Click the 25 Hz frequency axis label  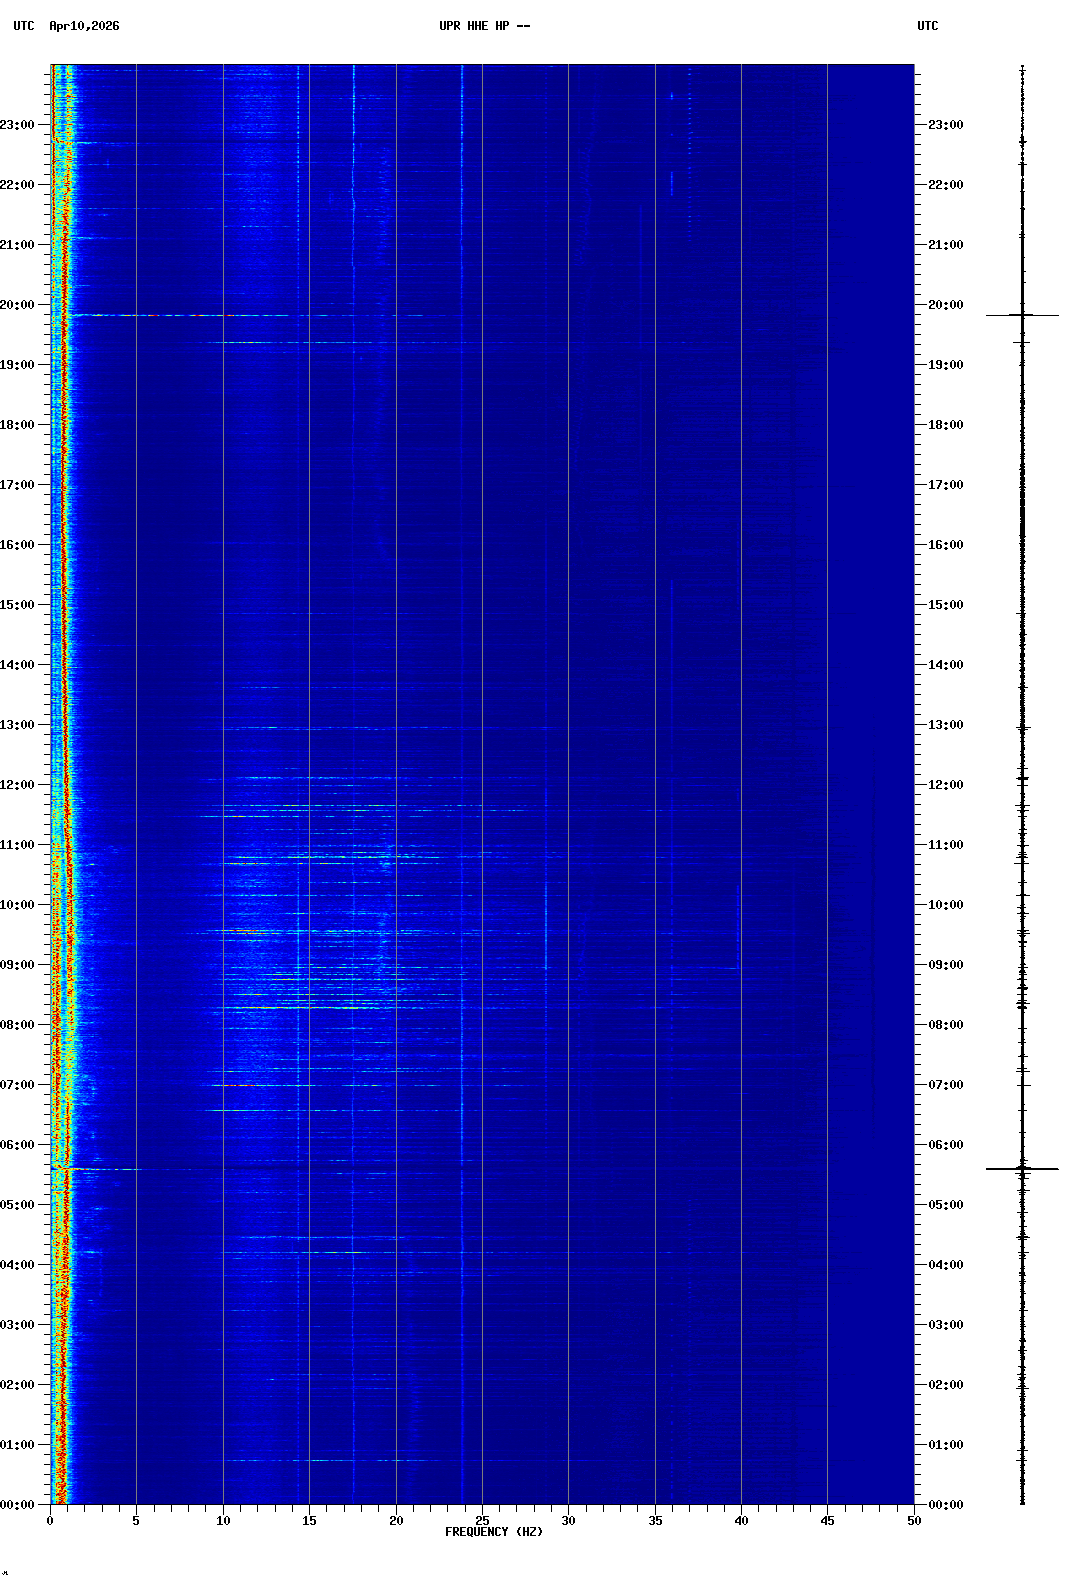coord(482,1521)
